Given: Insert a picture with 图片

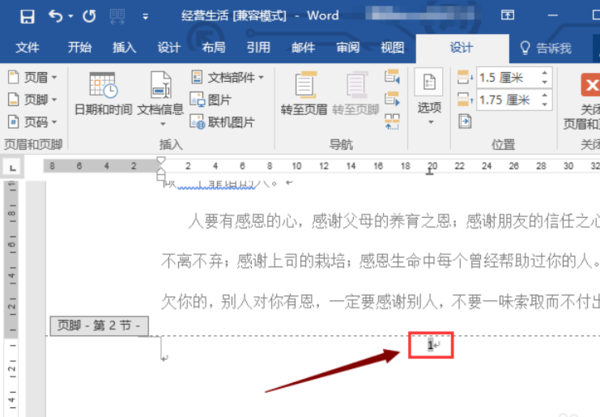Looking at the screenshot, I should (210, 100).
